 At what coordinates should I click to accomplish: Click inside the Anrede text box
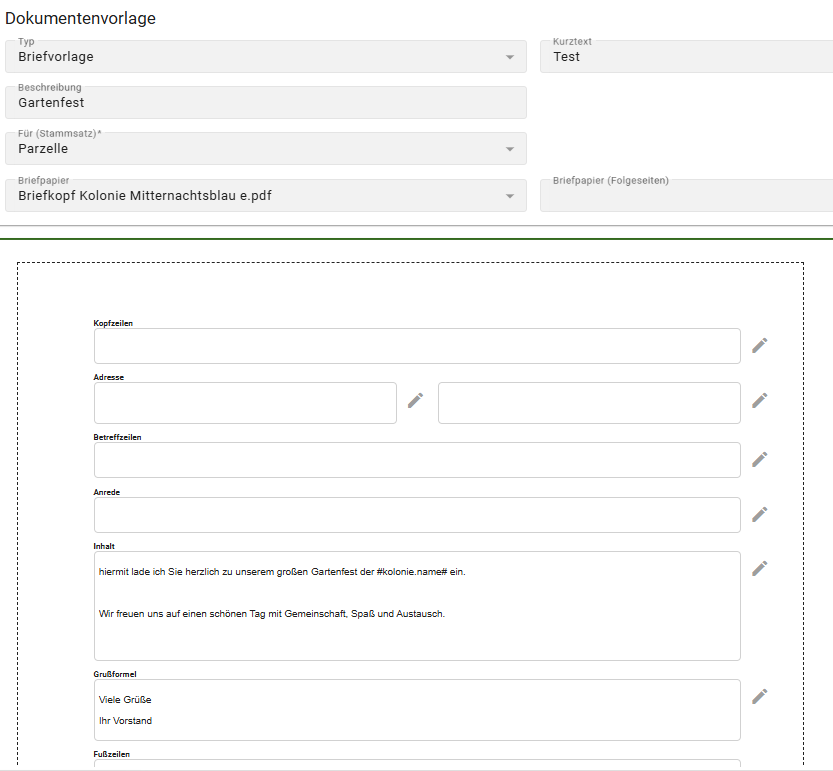(417, 515)
